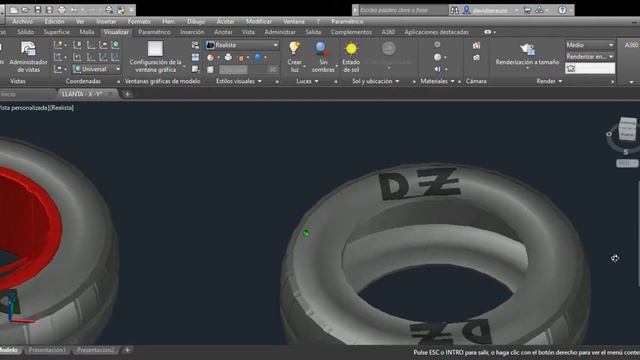Click the A360 triangle network icon in title bar
This screenshot has width=640, height=360.
pos(539,10)
